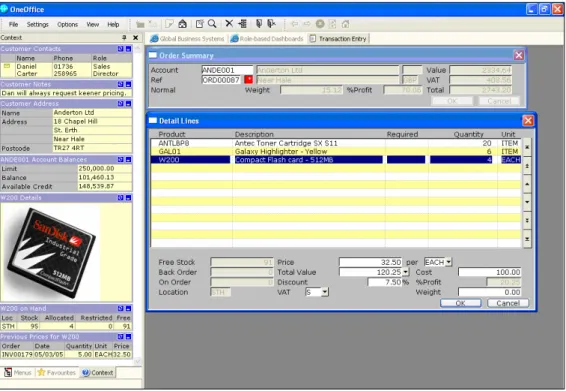566x391 pixels.
Task: Click the red flag icon next to Ref field
Action: (248, 80)
